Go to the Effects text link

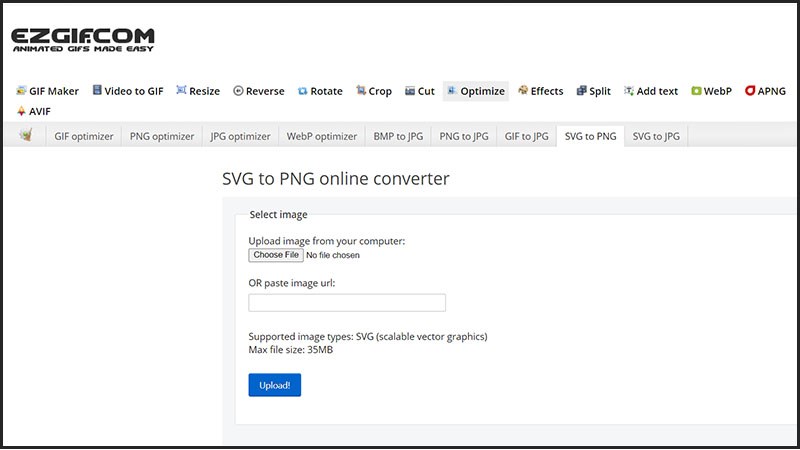[x=547, y=91]
